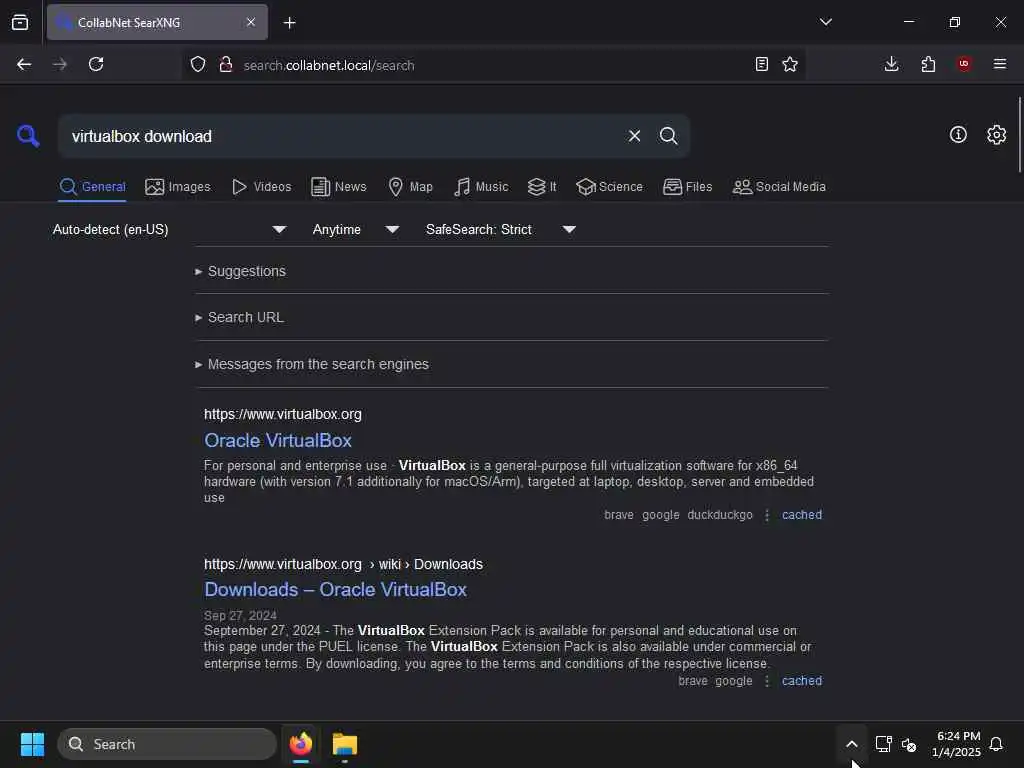Go back to previous page
1024x768 pixels.
[x=24, y=64]
